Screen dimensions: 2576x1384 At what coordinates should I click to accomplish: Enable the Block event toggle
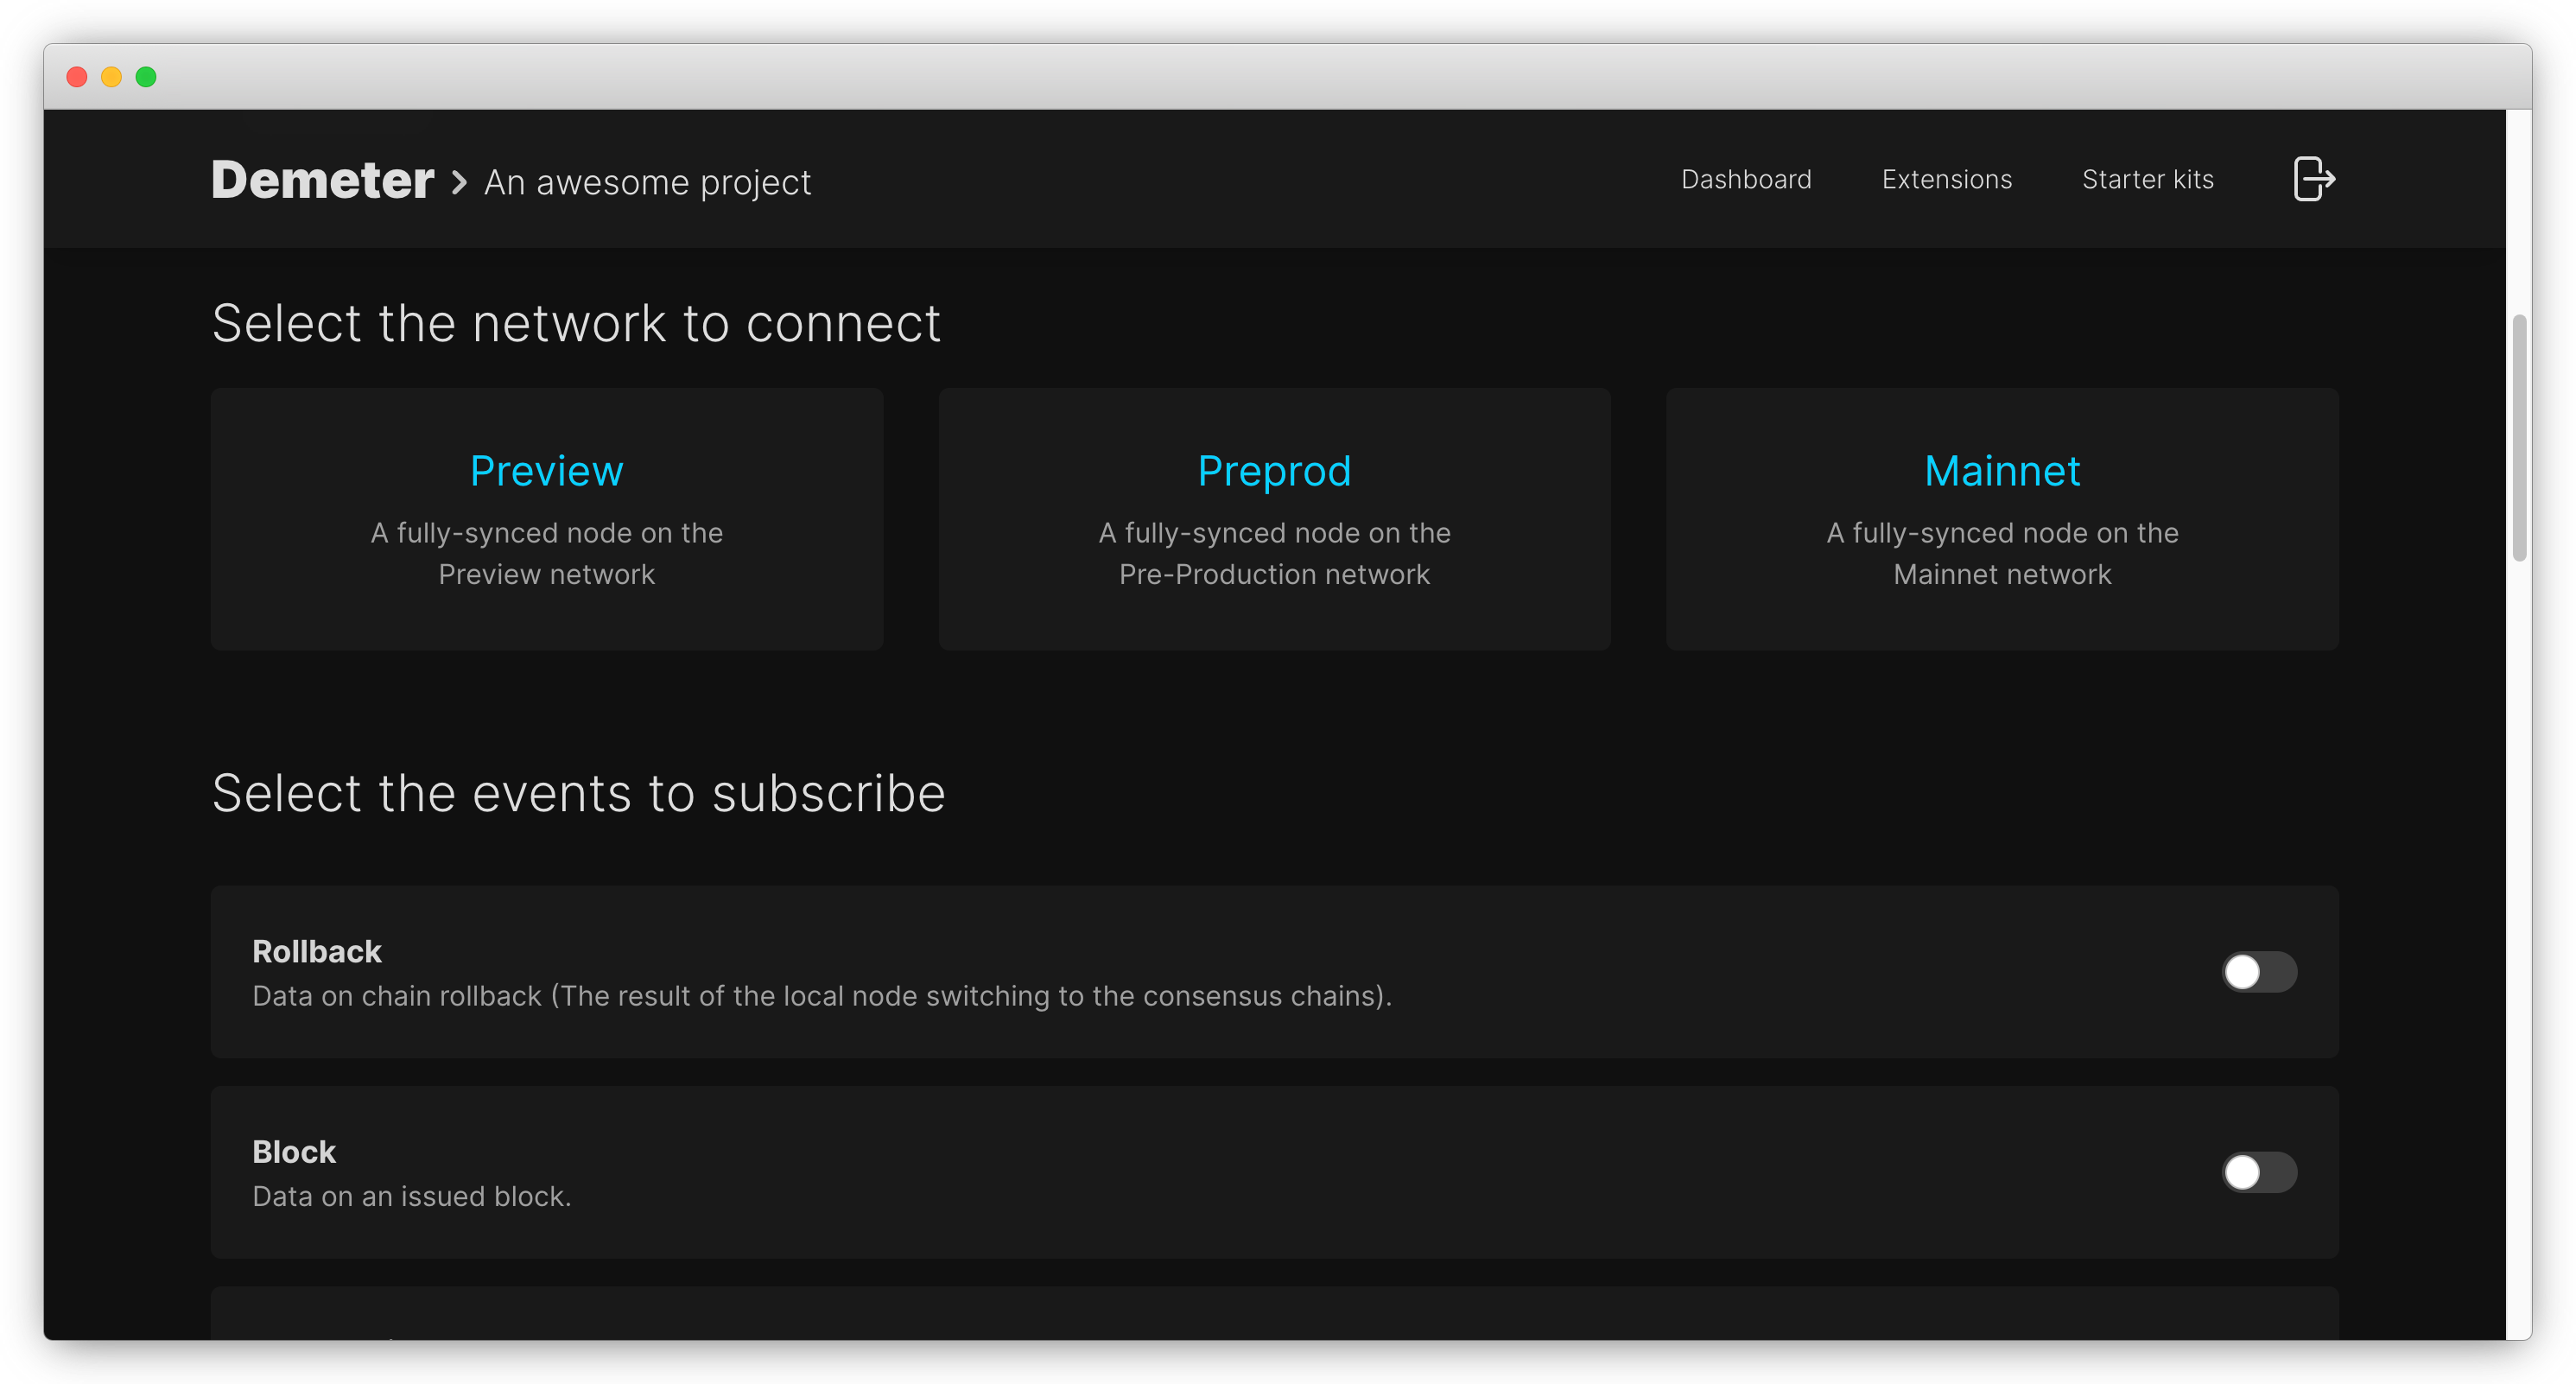2259,1172
